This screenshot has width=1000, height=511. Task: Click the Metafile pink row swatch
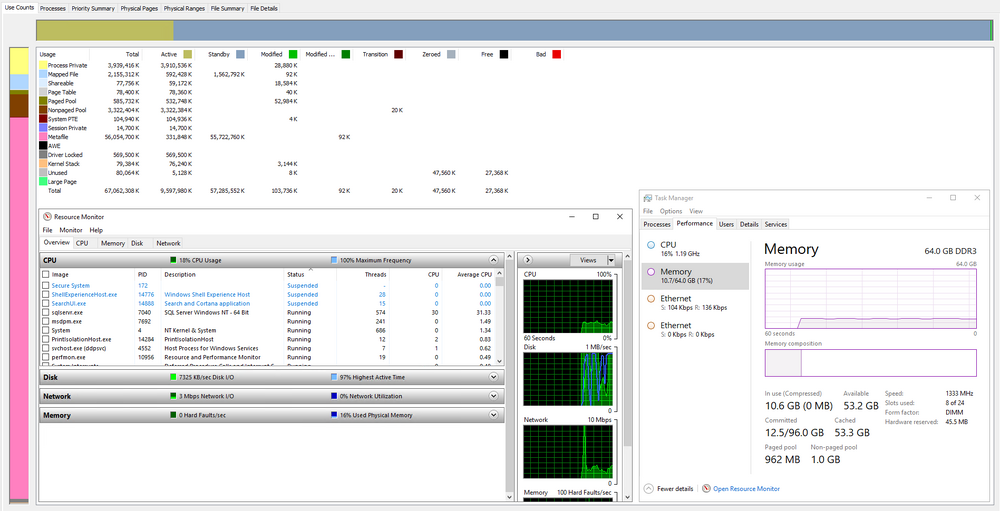[43, 137]
